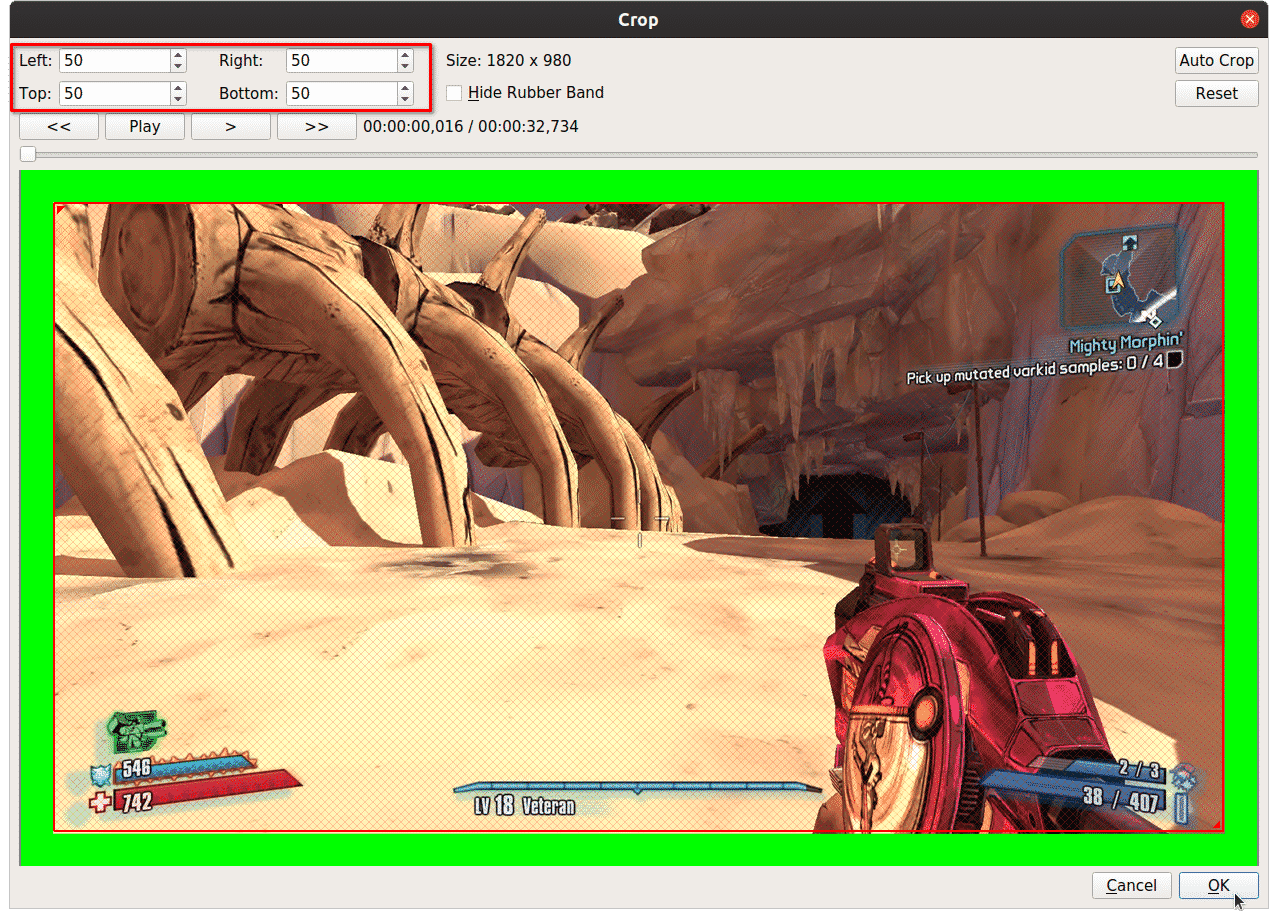Click top-left corner handle of rubber band
Image resolution: width=1278 pixels, height=918 pixels.
tap(58, 208)
